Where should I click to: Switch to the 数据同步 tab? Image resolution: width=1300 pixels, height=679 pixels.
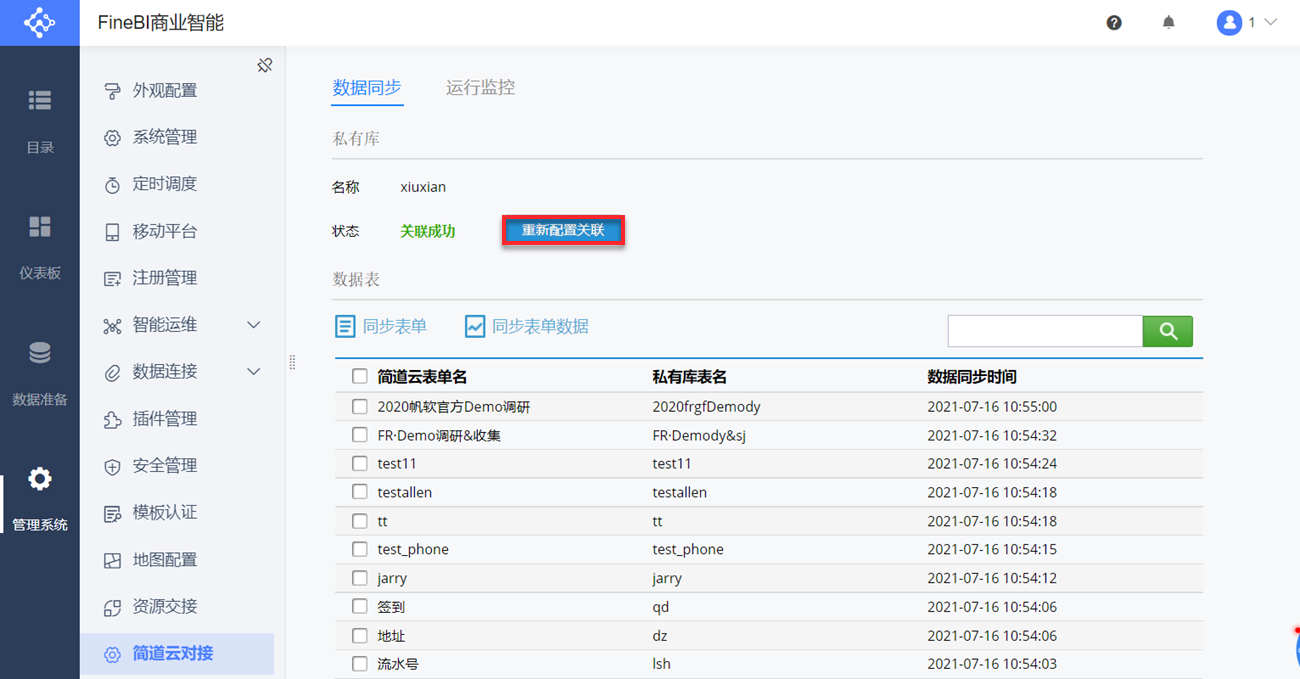pyautogui.click(x=367, y=88)
